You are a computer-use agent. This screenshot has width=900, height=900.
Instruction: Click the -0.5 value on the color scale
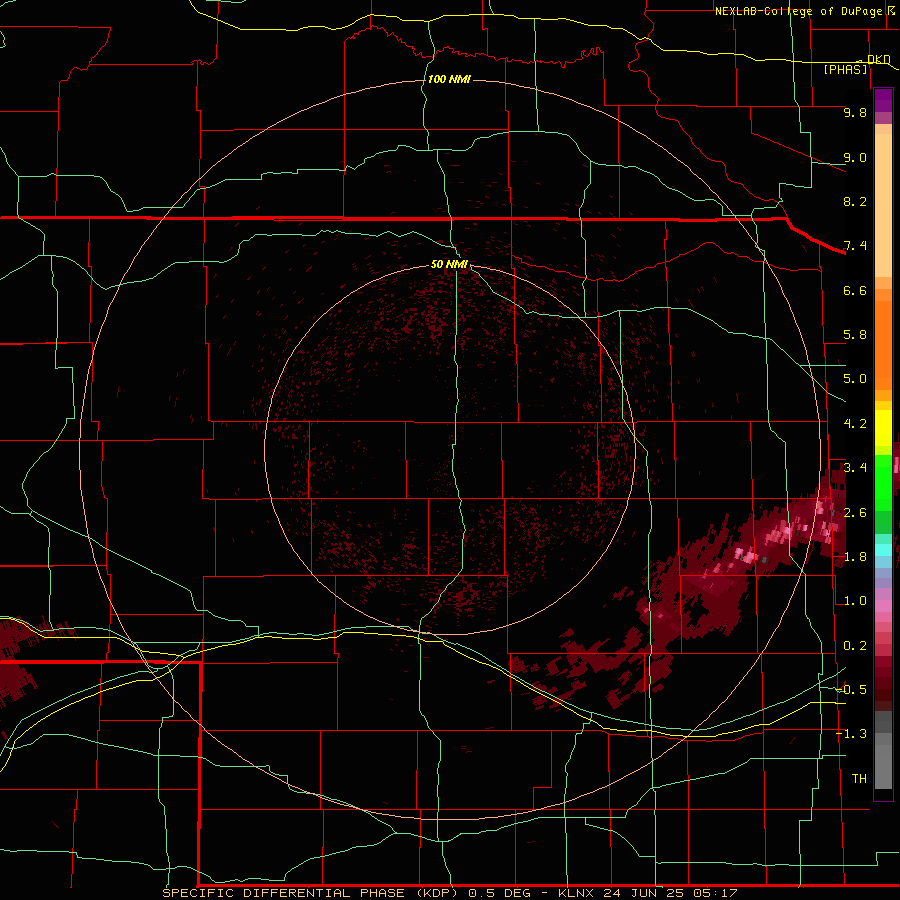852,690
